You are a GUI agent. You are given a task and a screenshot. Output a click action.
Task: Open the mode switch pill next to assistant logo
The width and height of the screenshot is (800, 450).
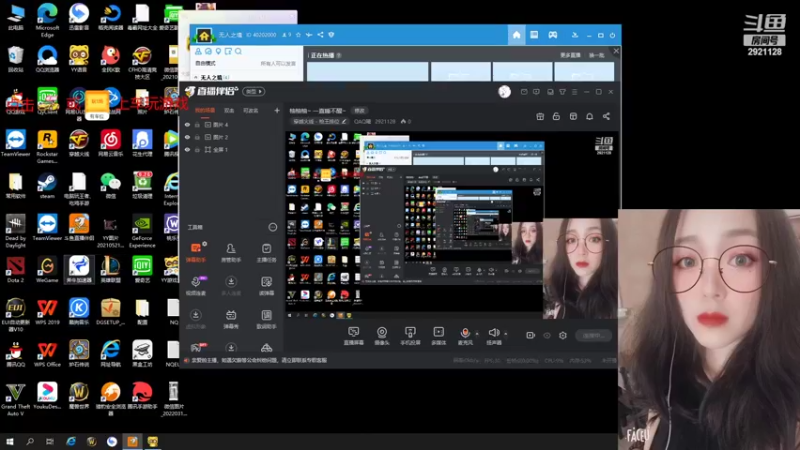[x=254, y=91]
